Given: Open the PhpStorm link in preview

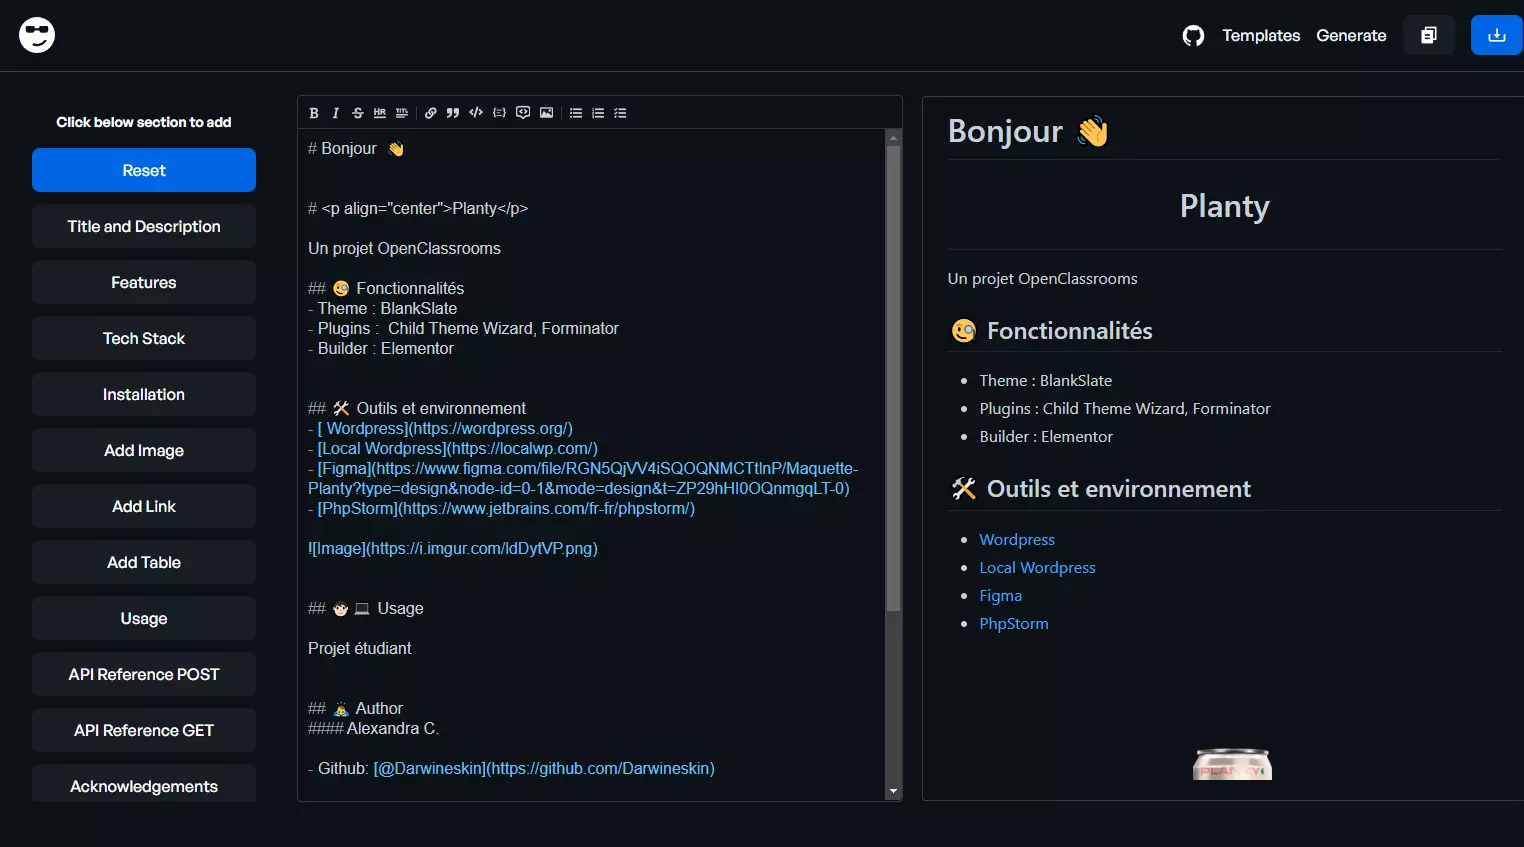Looking at the screenshot, I should click(x=1014, y=623).
